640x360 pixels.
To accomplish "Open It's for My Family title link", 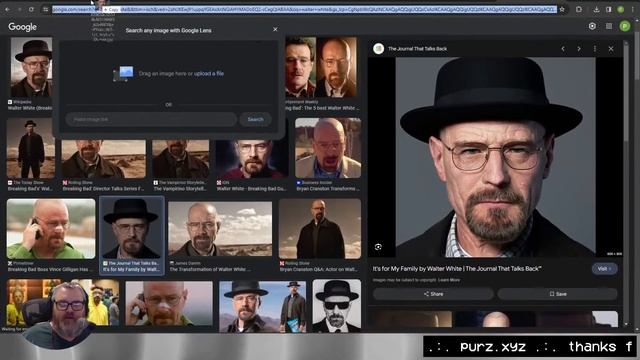I will [x=457, y=269].
